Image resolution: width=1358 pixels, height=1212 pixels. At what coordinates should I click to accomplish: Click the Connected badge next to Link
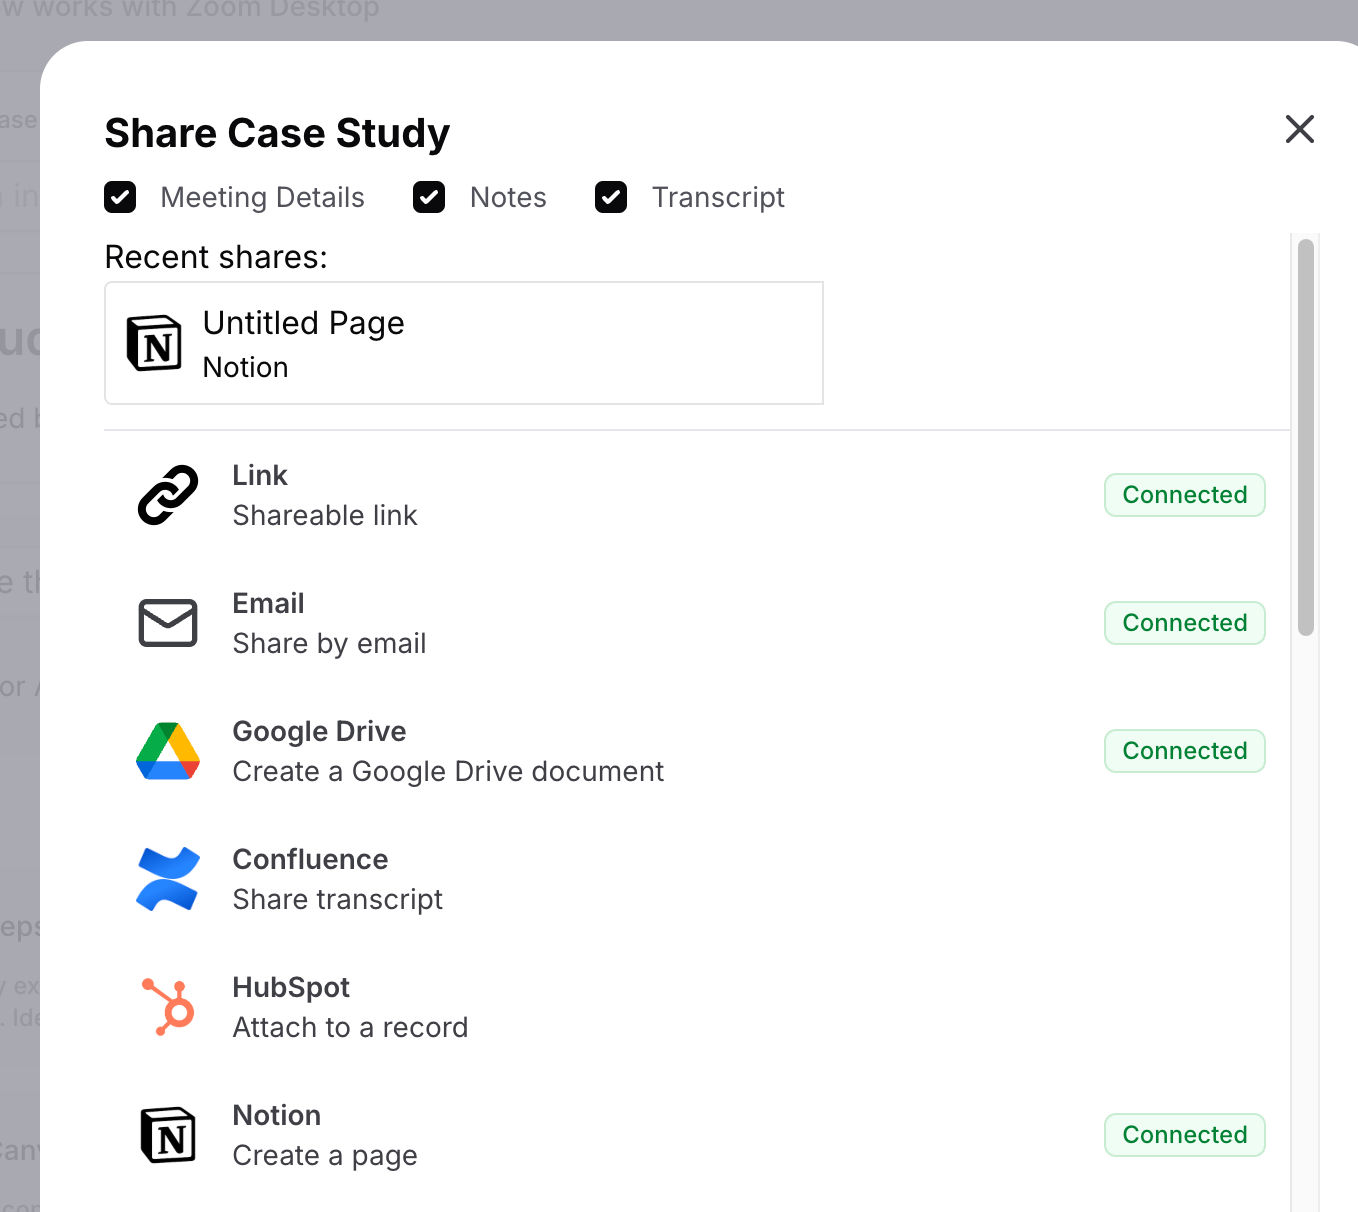1184,494
